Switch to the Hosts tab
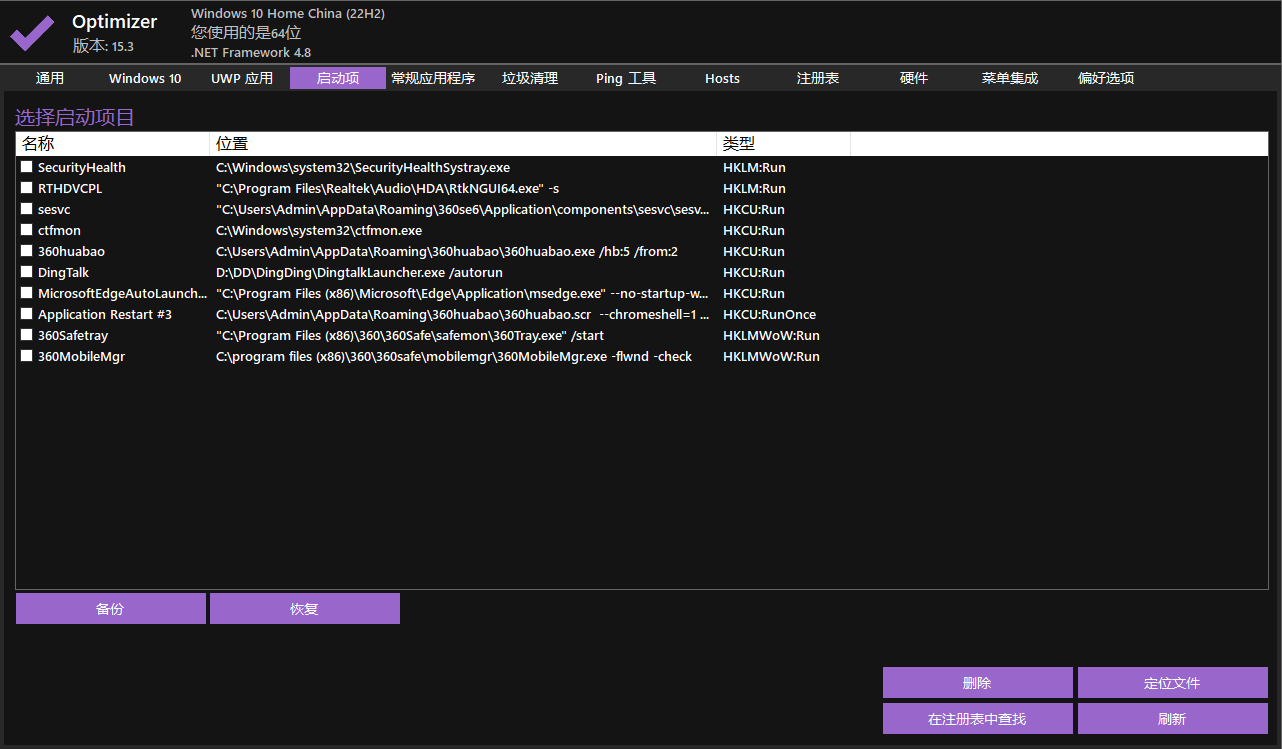The height and width of the screenshot is (749, 1282). [722, 77]
